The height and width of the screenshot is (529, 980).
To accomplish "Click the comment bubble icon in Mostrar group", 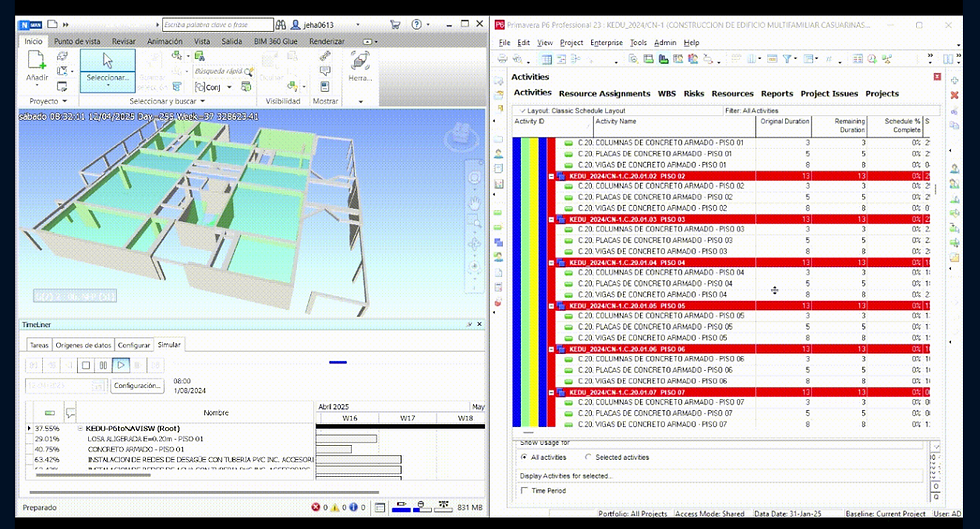I will [324, 71].
